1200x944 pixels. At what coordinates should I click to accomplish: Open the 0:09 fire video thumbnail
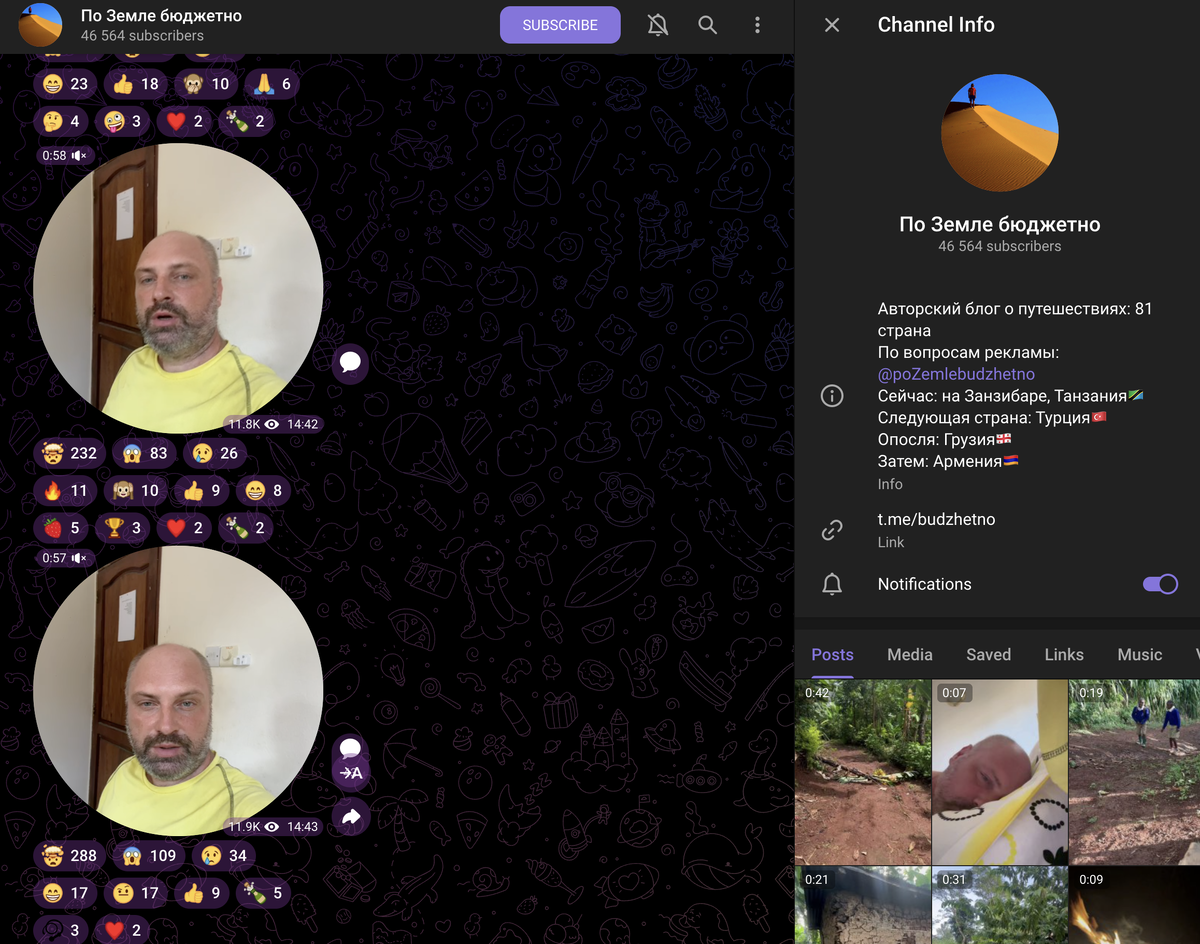click(1135, 905)
